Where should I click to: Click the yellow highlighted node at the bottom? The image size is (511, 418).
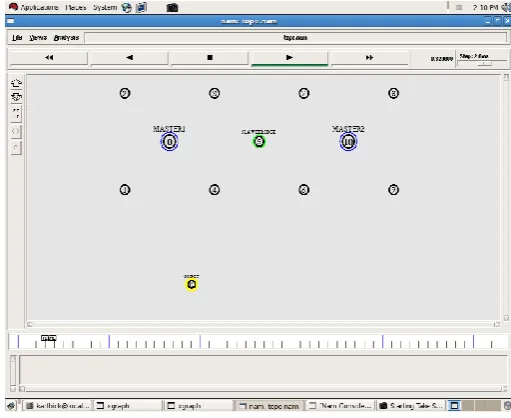click(192, 285)
